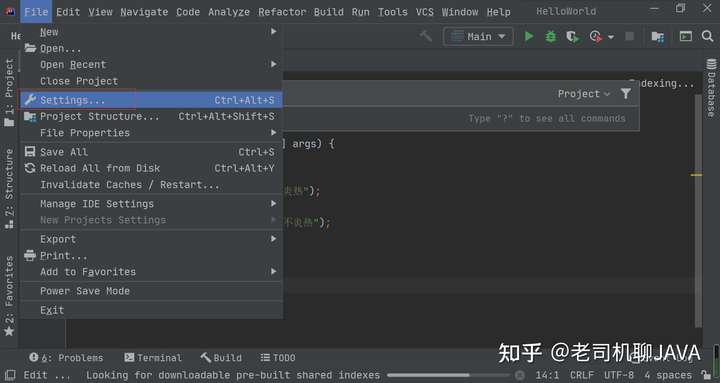The height and width of the screenshot is (383, 720).
Task: Click the UTF-8 encoding indicator
Action: pyautogui.click(x=619, y=375)
